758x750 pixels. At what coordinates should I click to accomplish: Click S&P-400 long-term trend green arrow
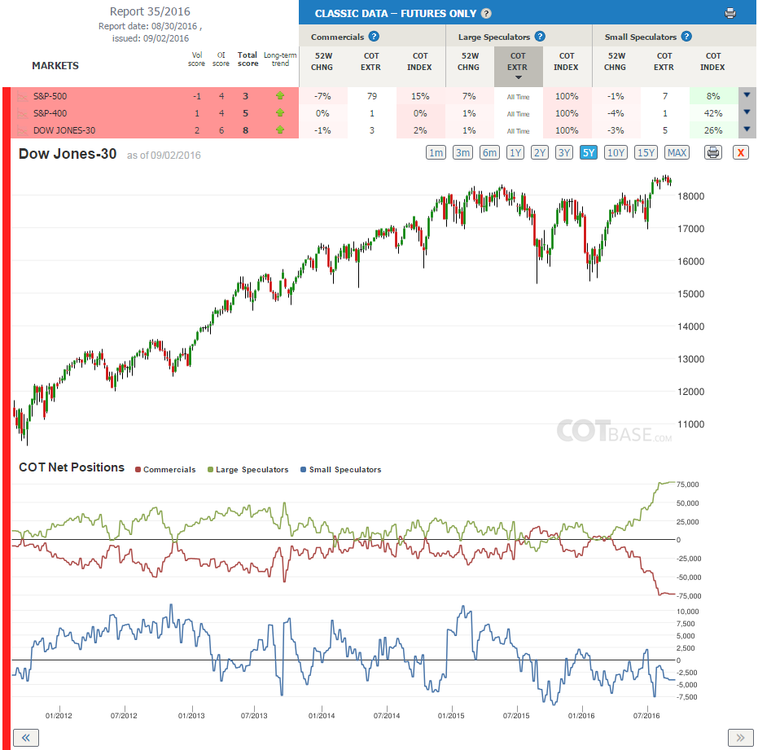280,113
